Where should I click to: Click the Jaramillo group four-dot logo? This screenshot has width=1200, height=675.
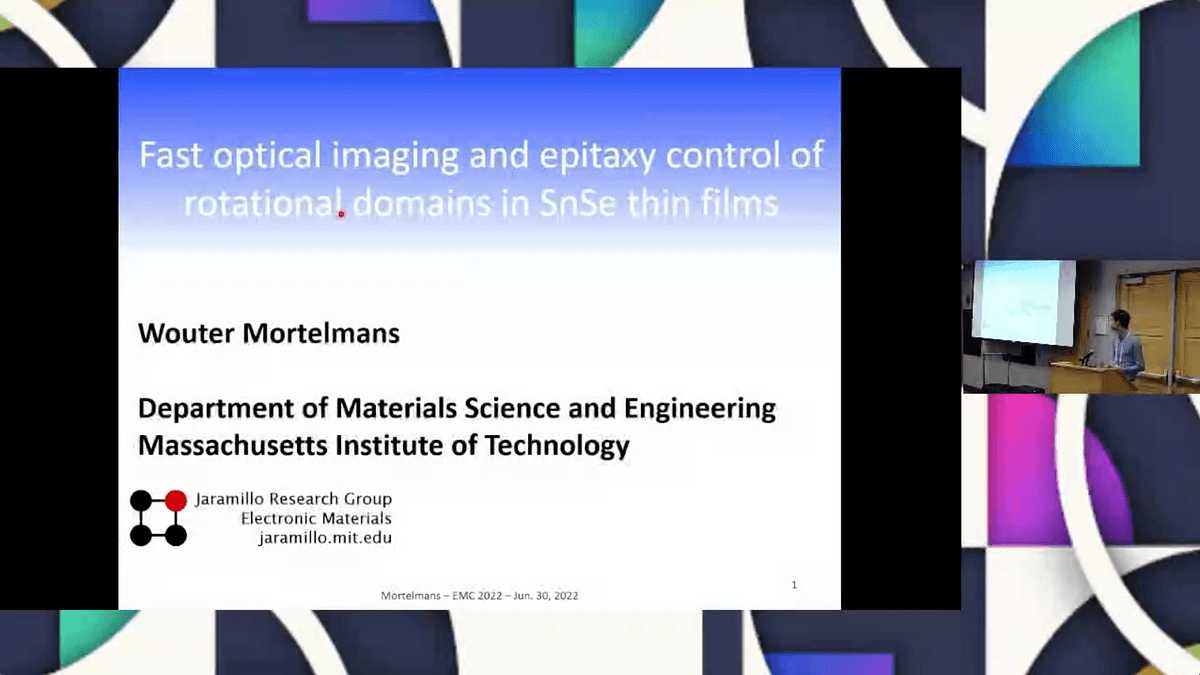(x=158, y=518)
